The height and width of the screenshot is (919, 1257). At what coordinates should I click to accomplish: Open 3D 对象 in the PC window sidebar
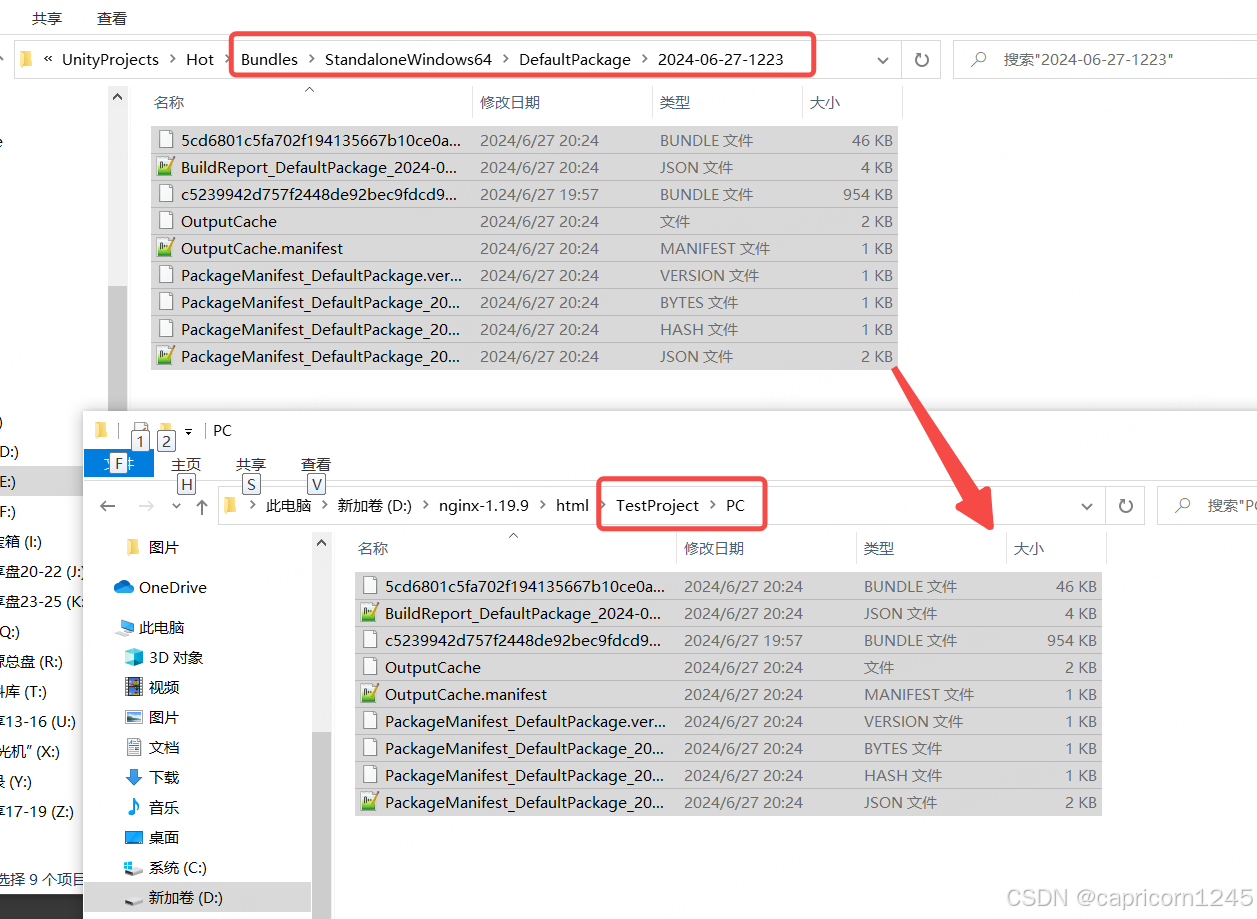pyautogui.click(x=176, y=657)
